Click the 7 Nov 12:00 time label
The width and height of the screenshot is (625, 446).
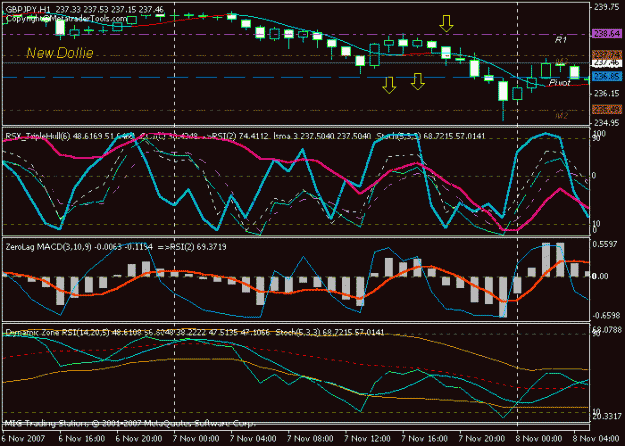pyautogui.click(x=368, y=439)
